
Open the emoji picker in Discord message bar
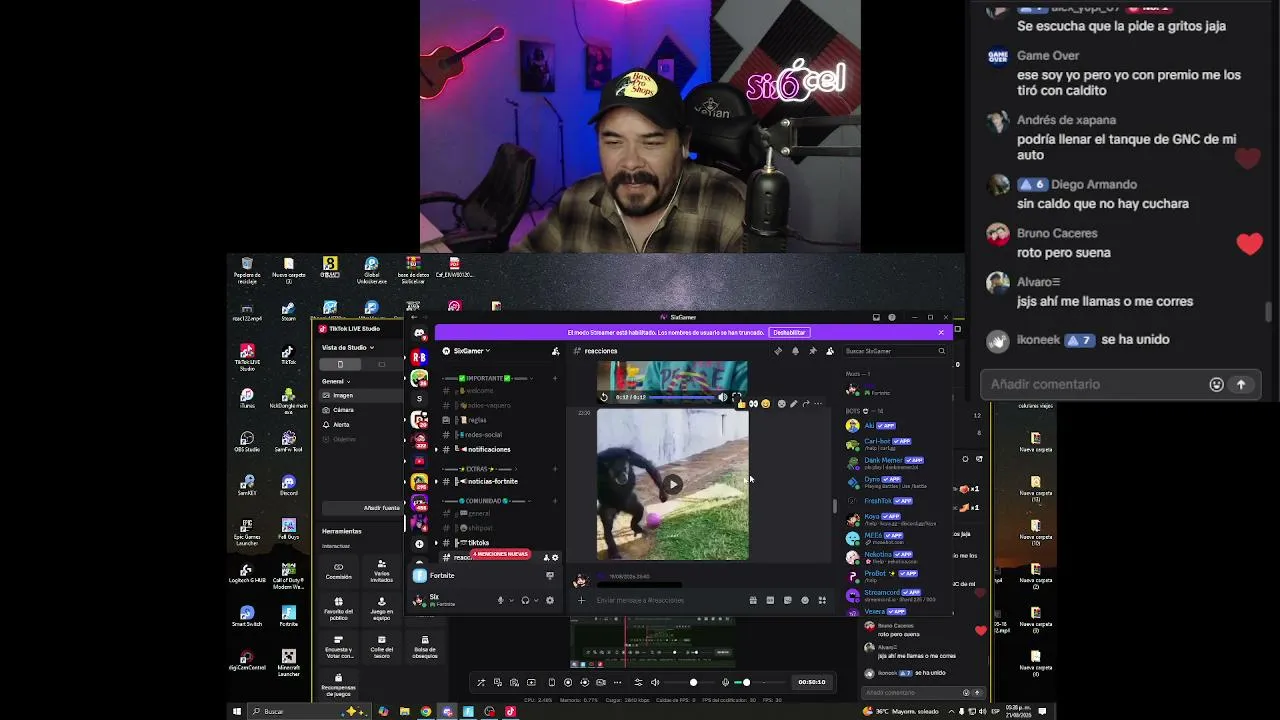[805, 600]
